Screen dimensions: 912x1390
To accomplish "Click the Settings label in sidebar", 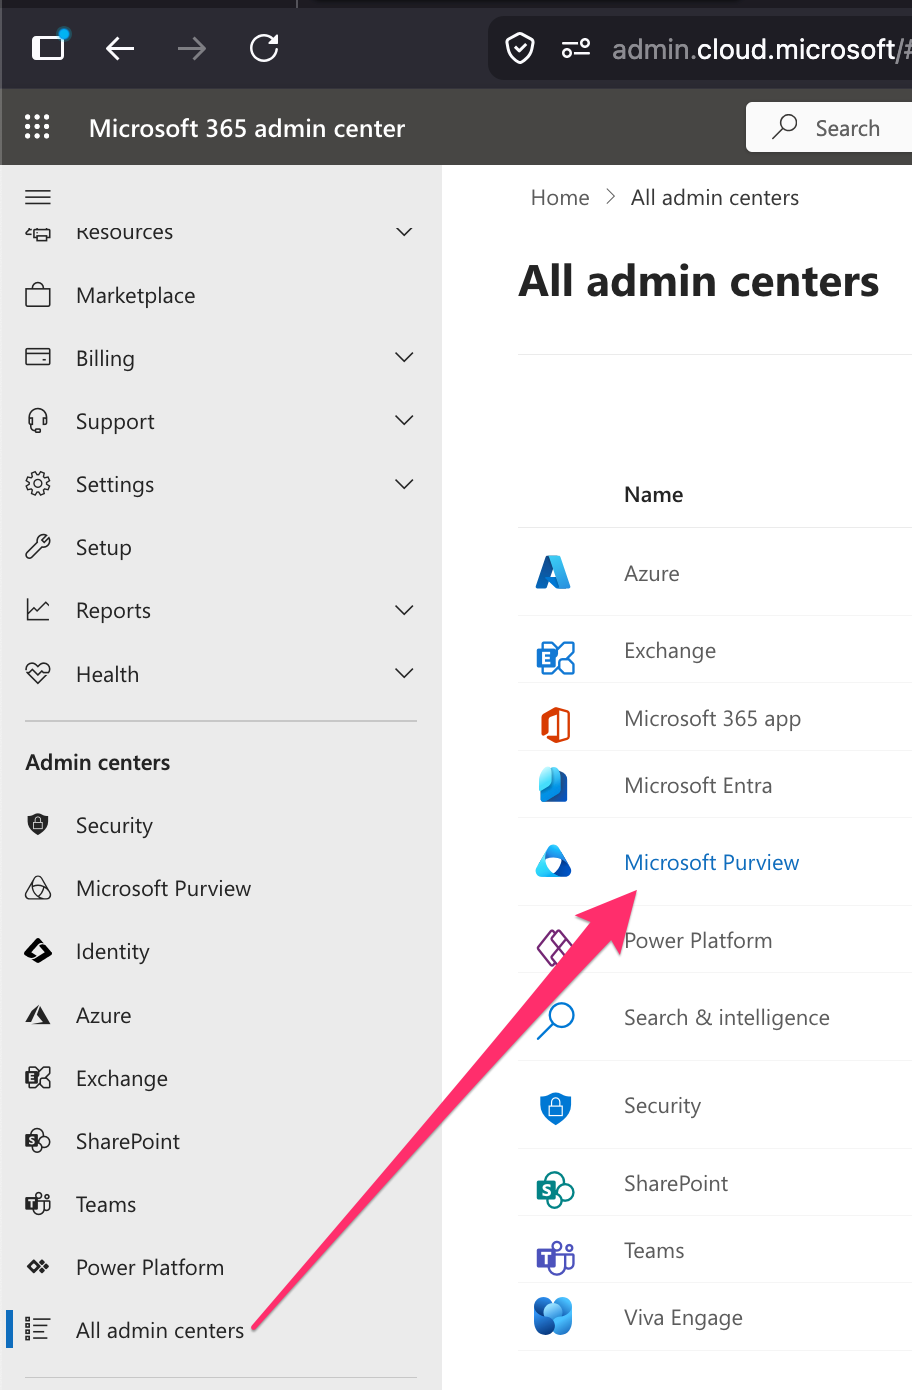I will point(115,484).
